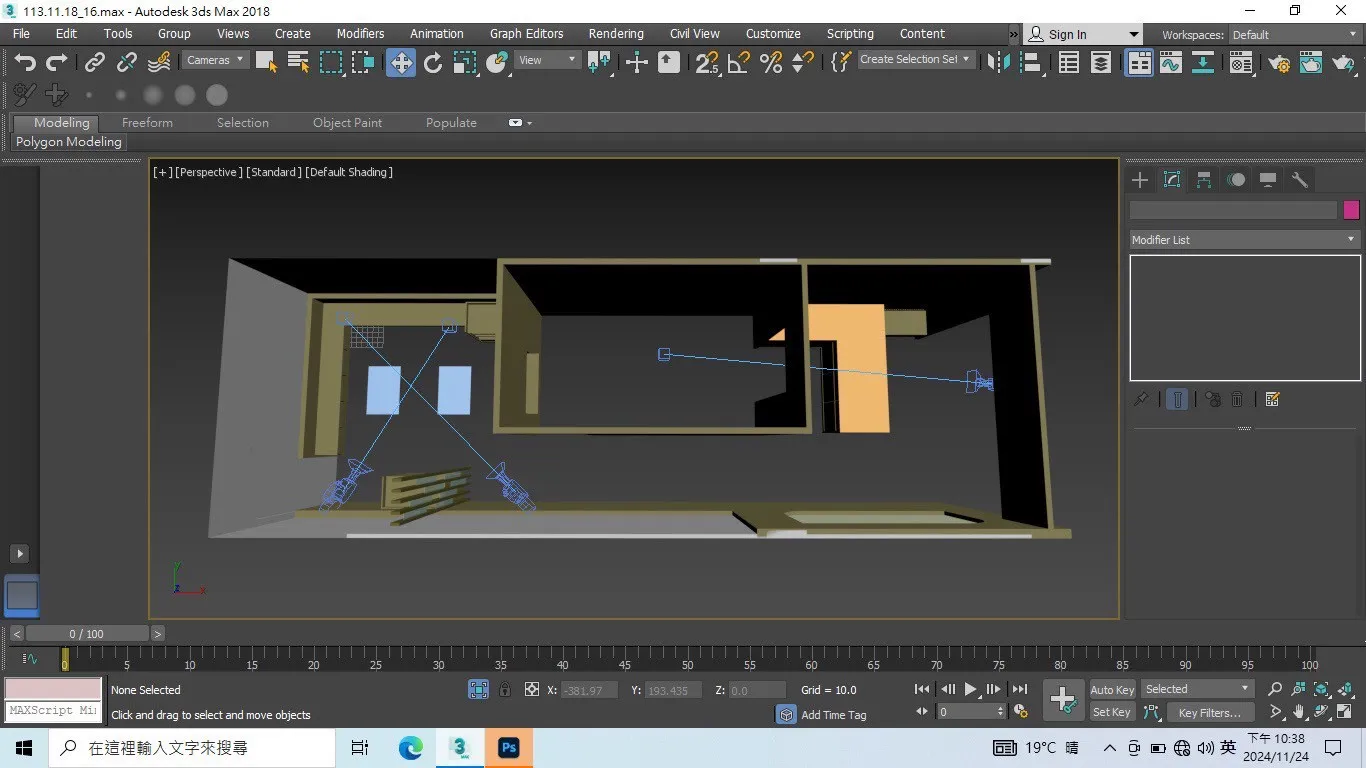This screenshot has width=1366, height=768.
Task: Toggle Percent Snap
Action: pos(771,62)
